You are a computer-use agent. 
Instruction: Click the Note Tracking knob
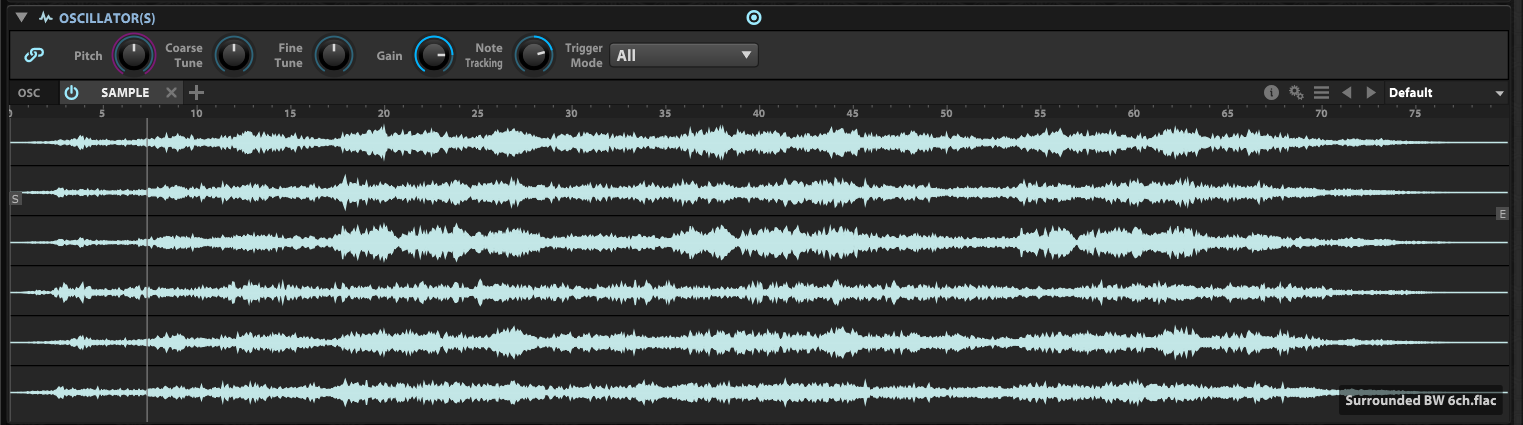[534, 55]
